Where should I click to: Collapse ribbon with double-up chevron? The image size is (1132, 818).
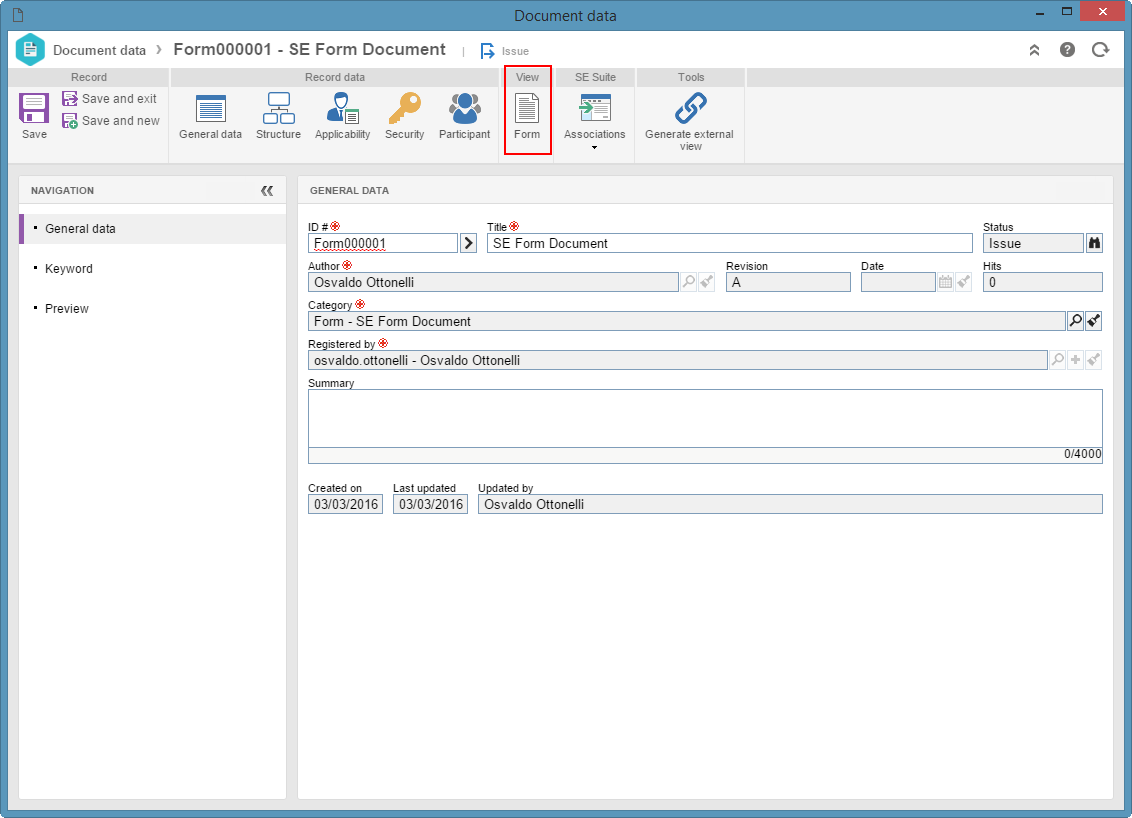[x=1035, y=50]
